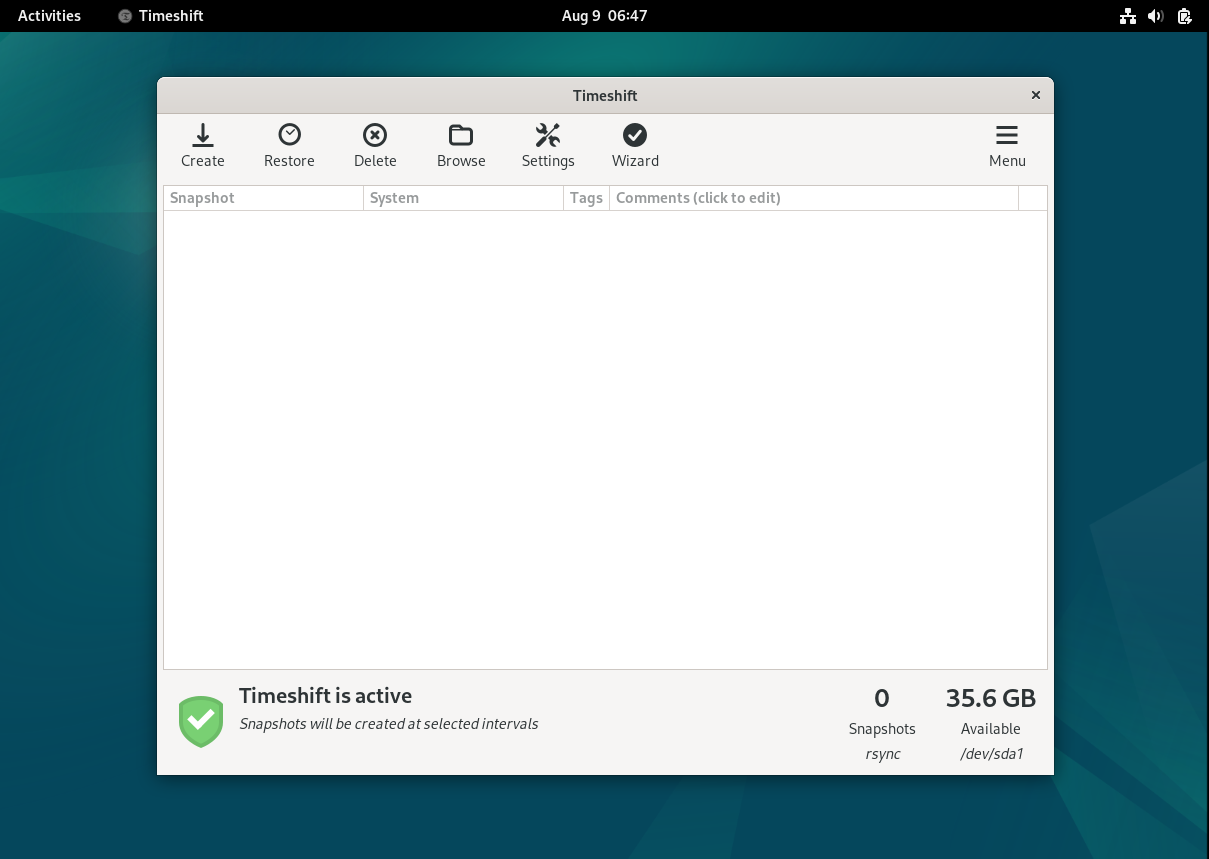
Task: Click the '0' snapshots count
Action: pos(882,698)
